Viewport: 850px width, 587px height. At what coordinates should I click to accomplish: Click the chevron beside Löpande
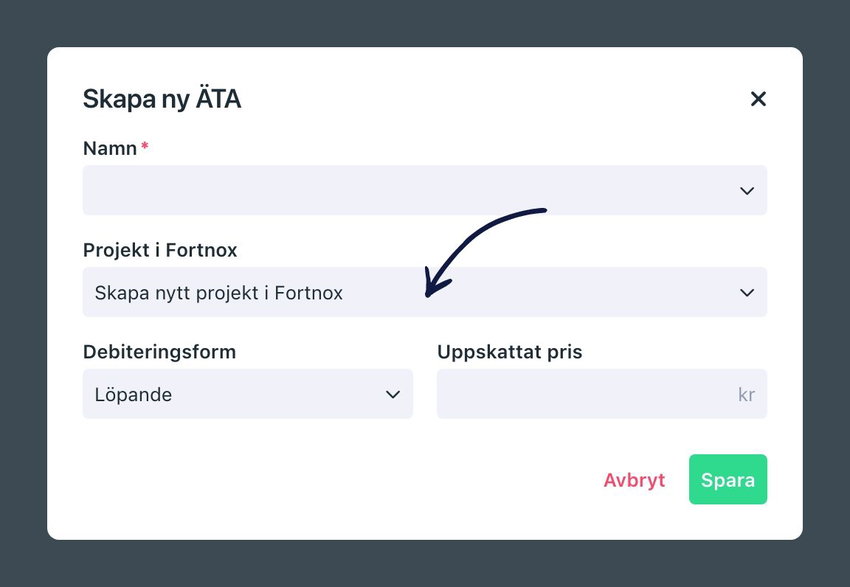click(393, 395)
